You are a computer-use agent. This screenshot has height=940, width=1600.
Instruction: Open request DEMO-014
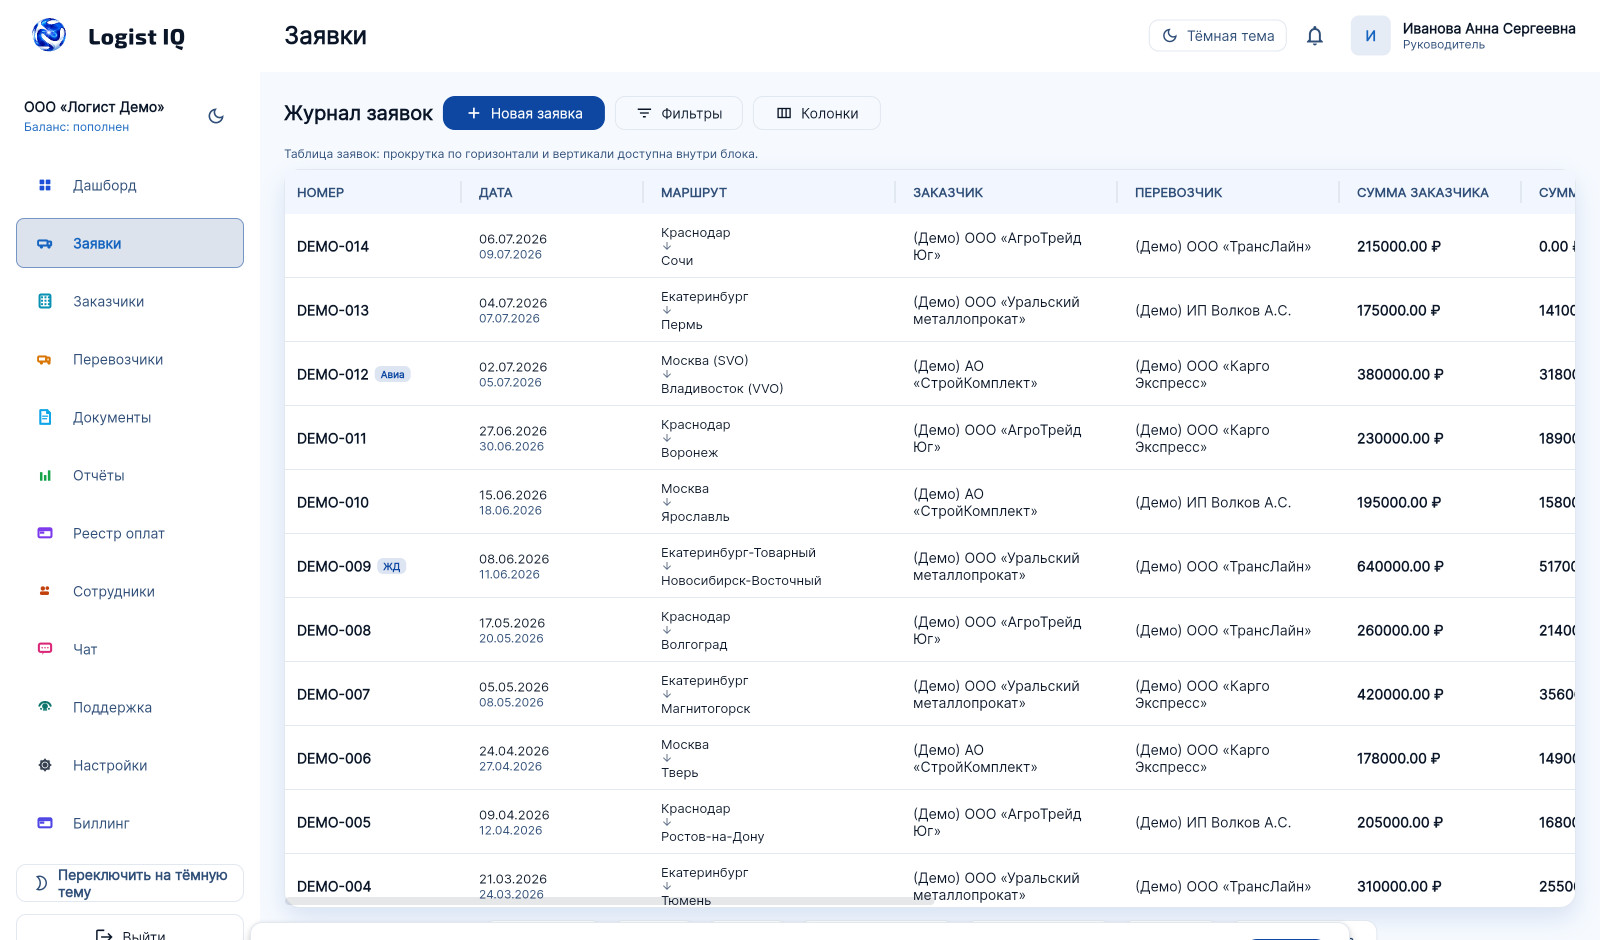point(333,246)
